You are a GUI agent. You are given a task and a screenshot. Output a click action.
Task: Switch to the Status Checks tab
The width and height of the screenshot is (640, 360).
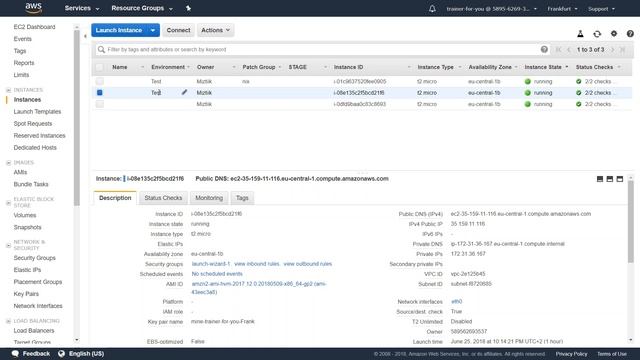(x=163, y=198)
